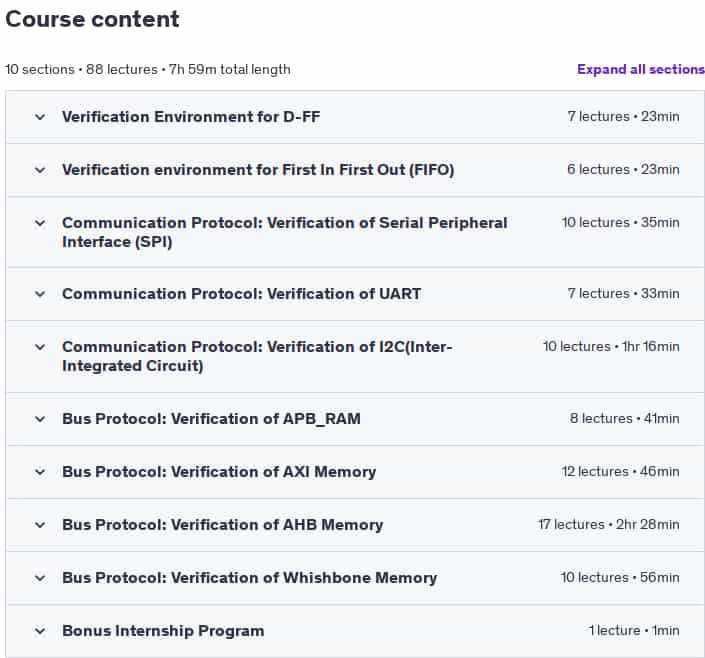Expand chevron for AXI Memory section
This screenshot has height=658, width=705.
tap(40, 472)
